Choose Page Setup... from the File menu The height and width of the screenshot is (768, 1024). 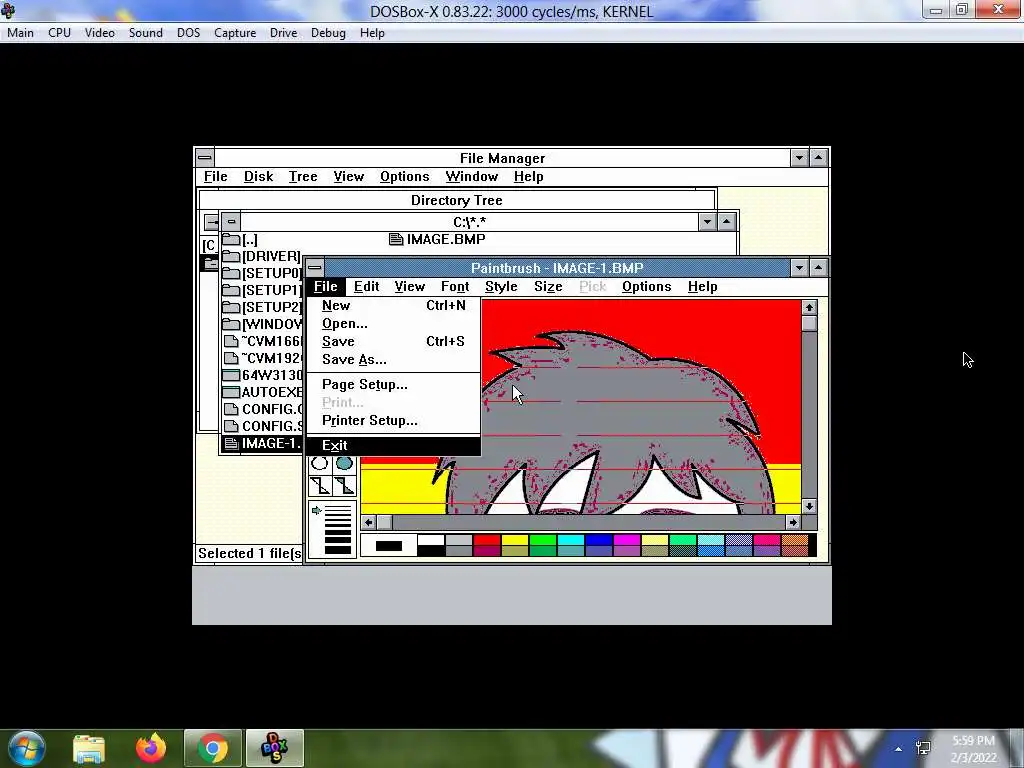[x=394, y=384]
